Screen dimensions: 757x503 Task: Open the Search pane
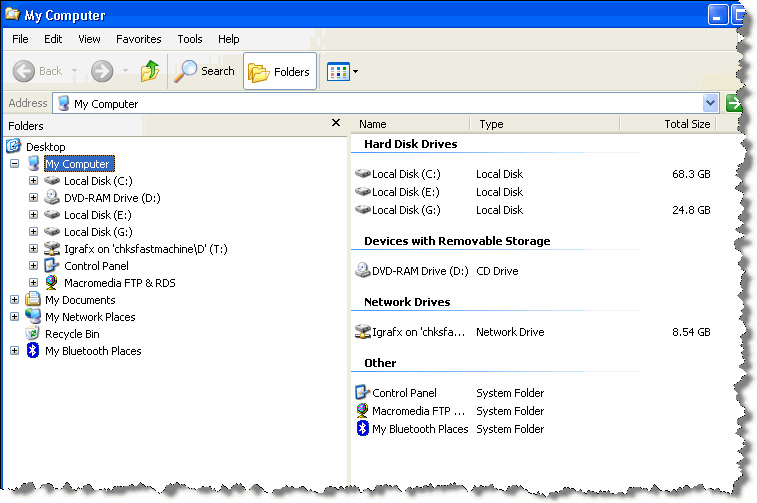click(205, 71)
